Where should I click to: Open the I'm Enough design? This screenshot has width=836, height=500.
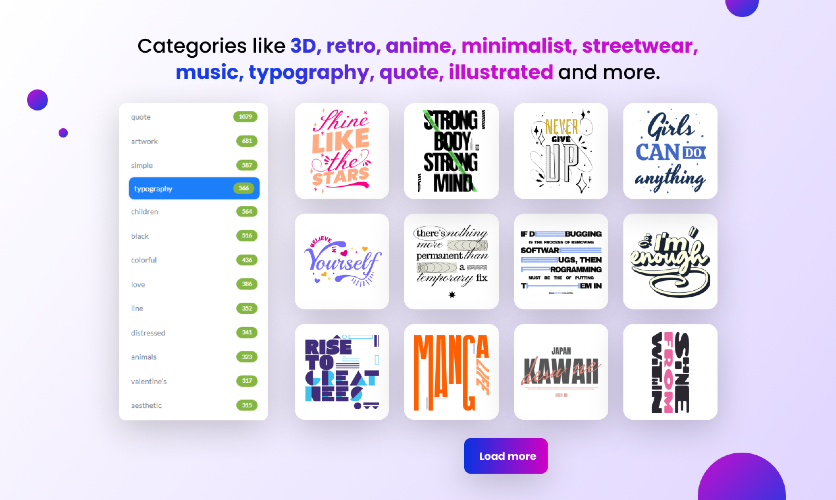click(x=670, y=261)
